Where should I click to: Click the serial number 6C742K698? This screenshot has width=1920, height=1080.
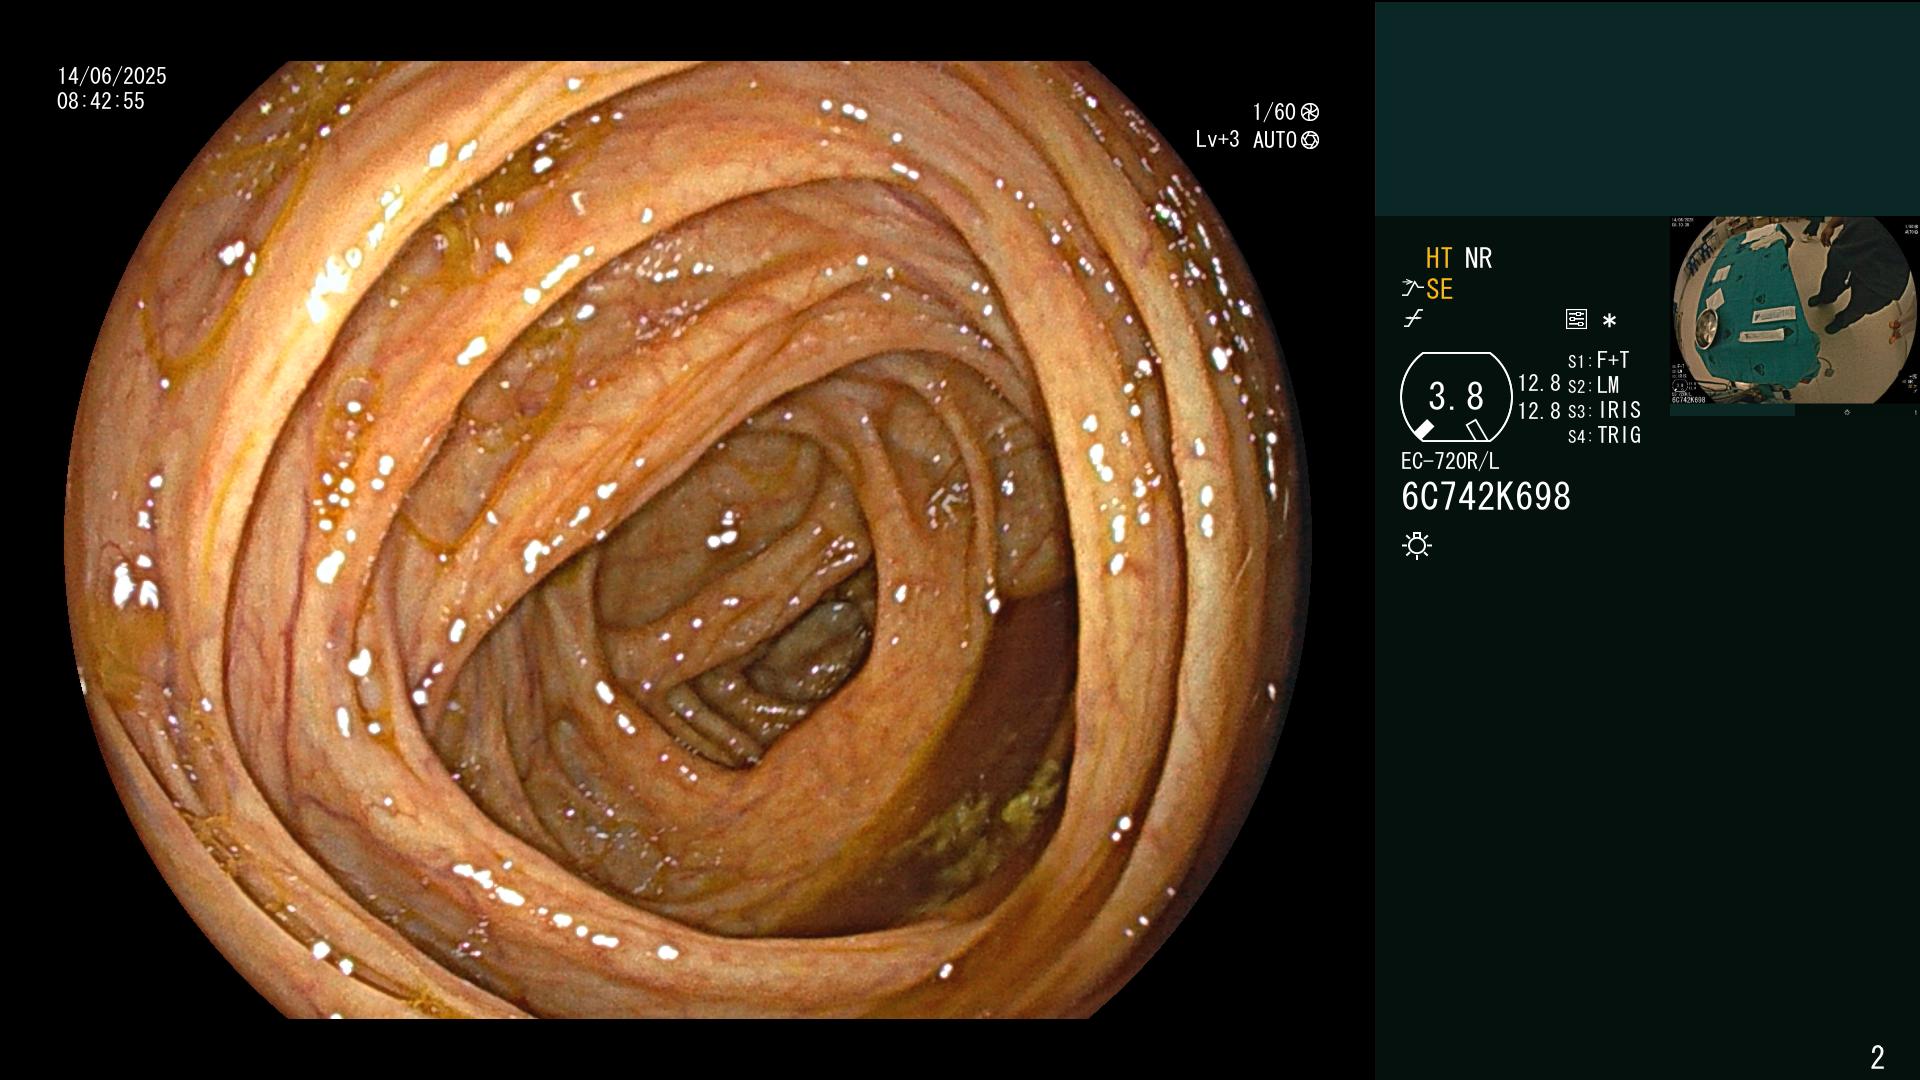[1486, 497]
